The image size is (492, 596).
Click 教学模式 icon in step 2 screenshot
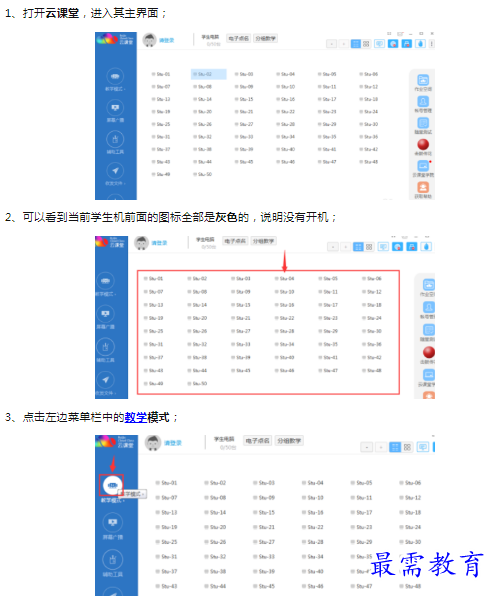coord(105,281)
